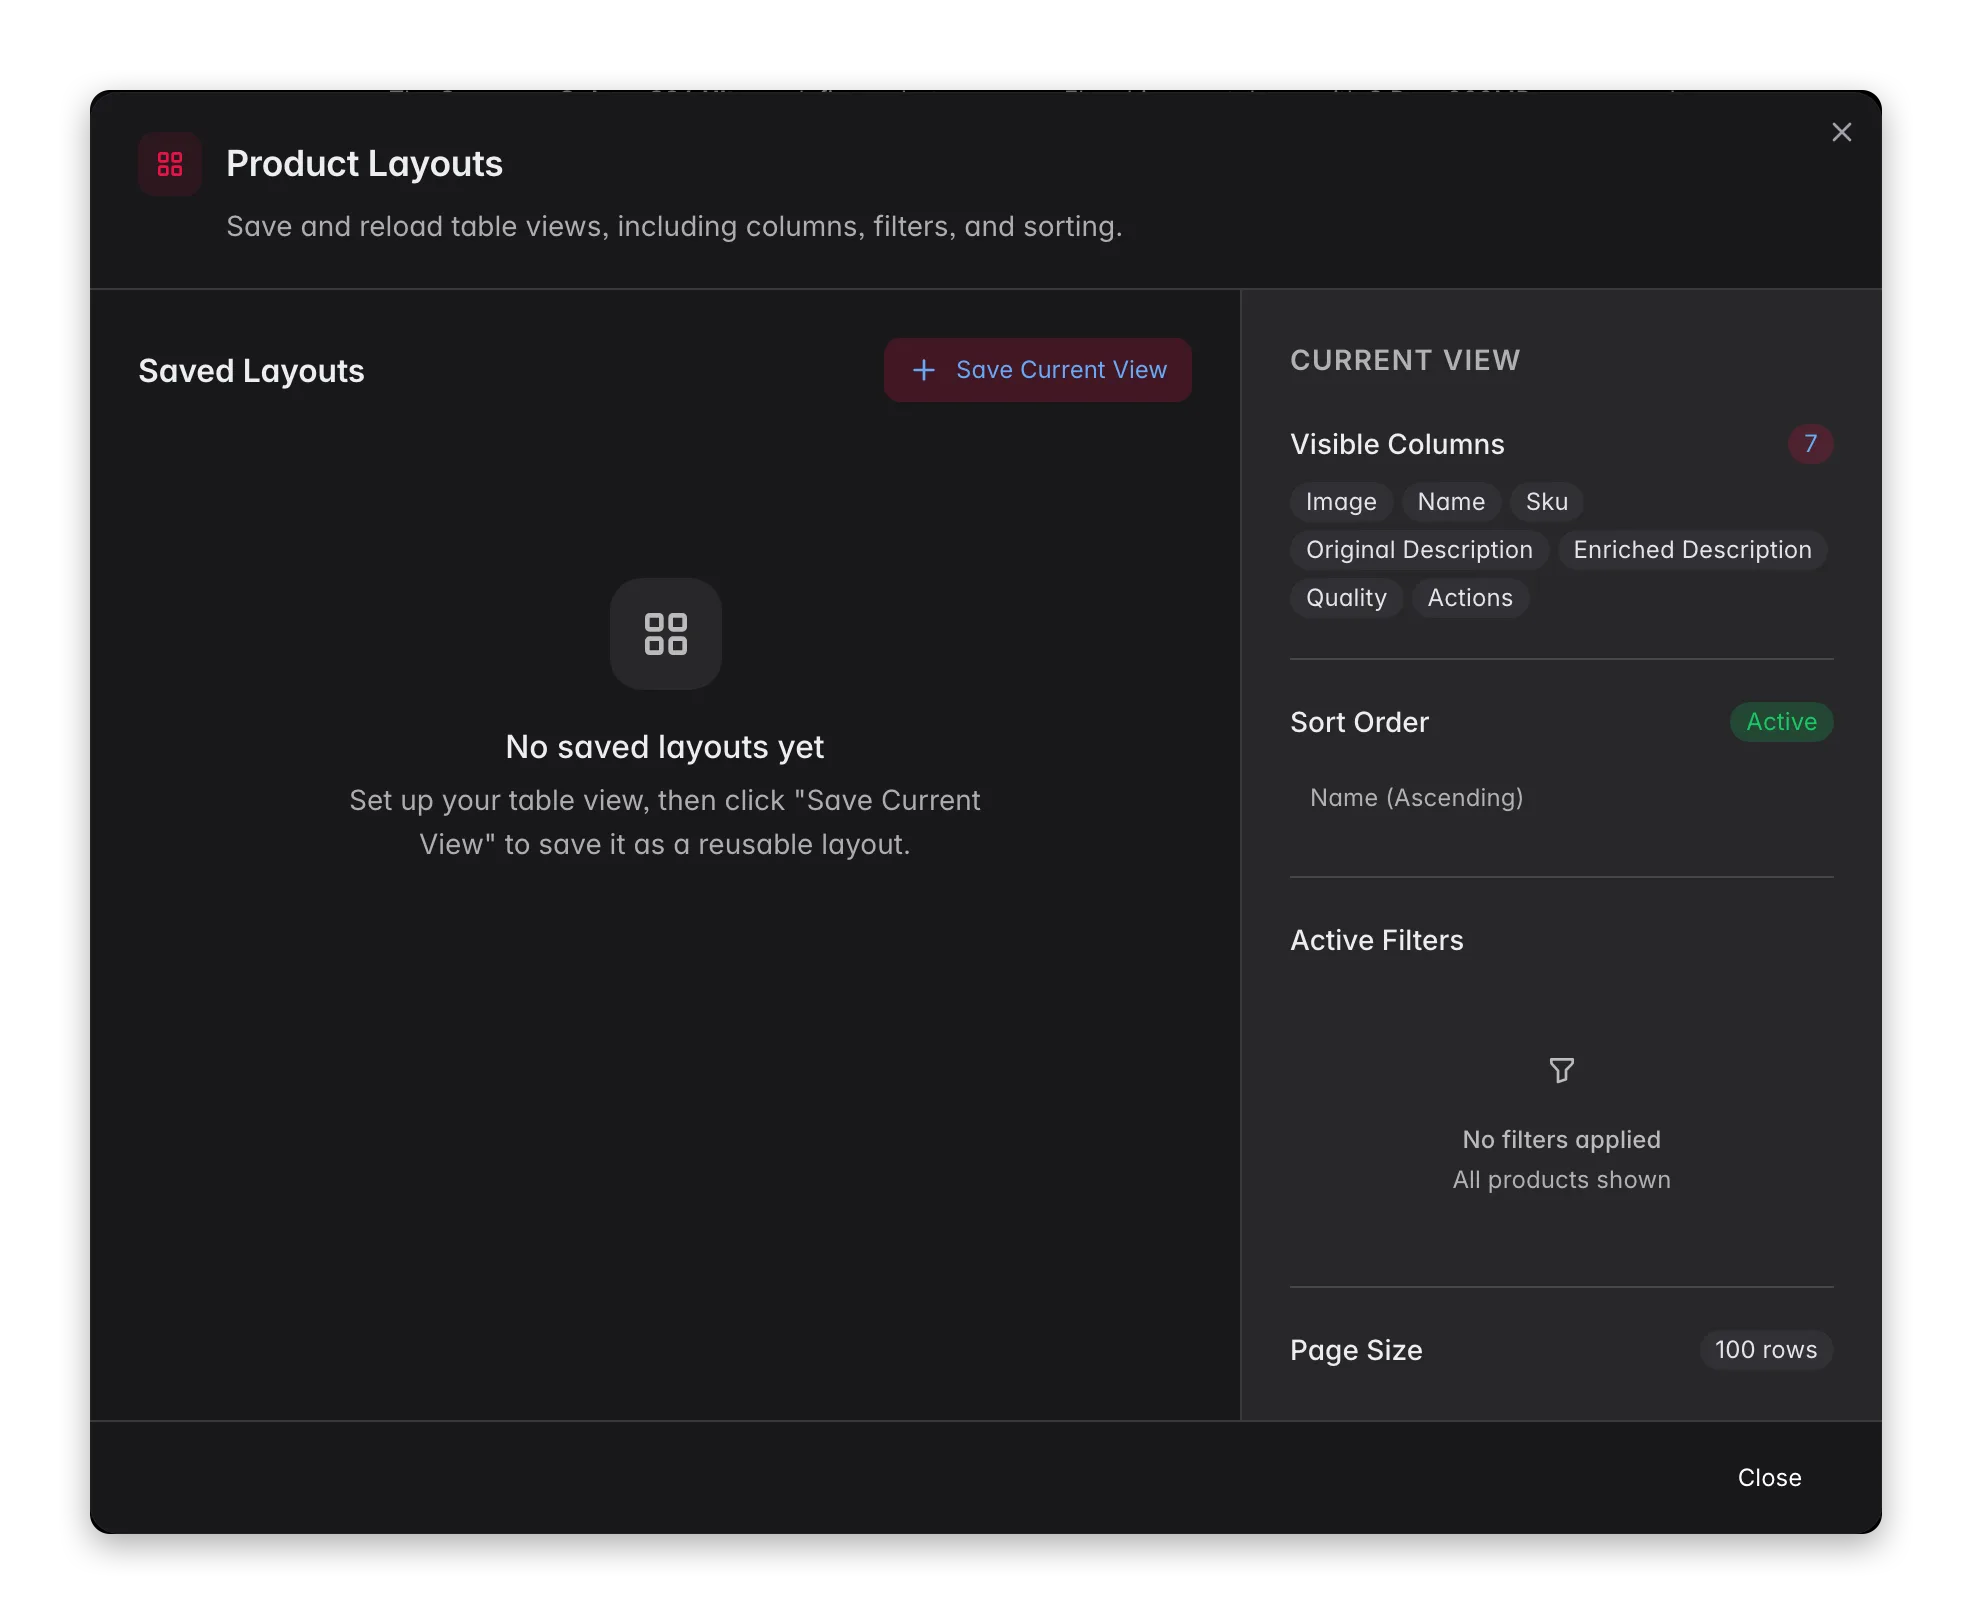Click the Actions column chip
Viewport: 1972px width, 1624px height.
click(1470, 598)
